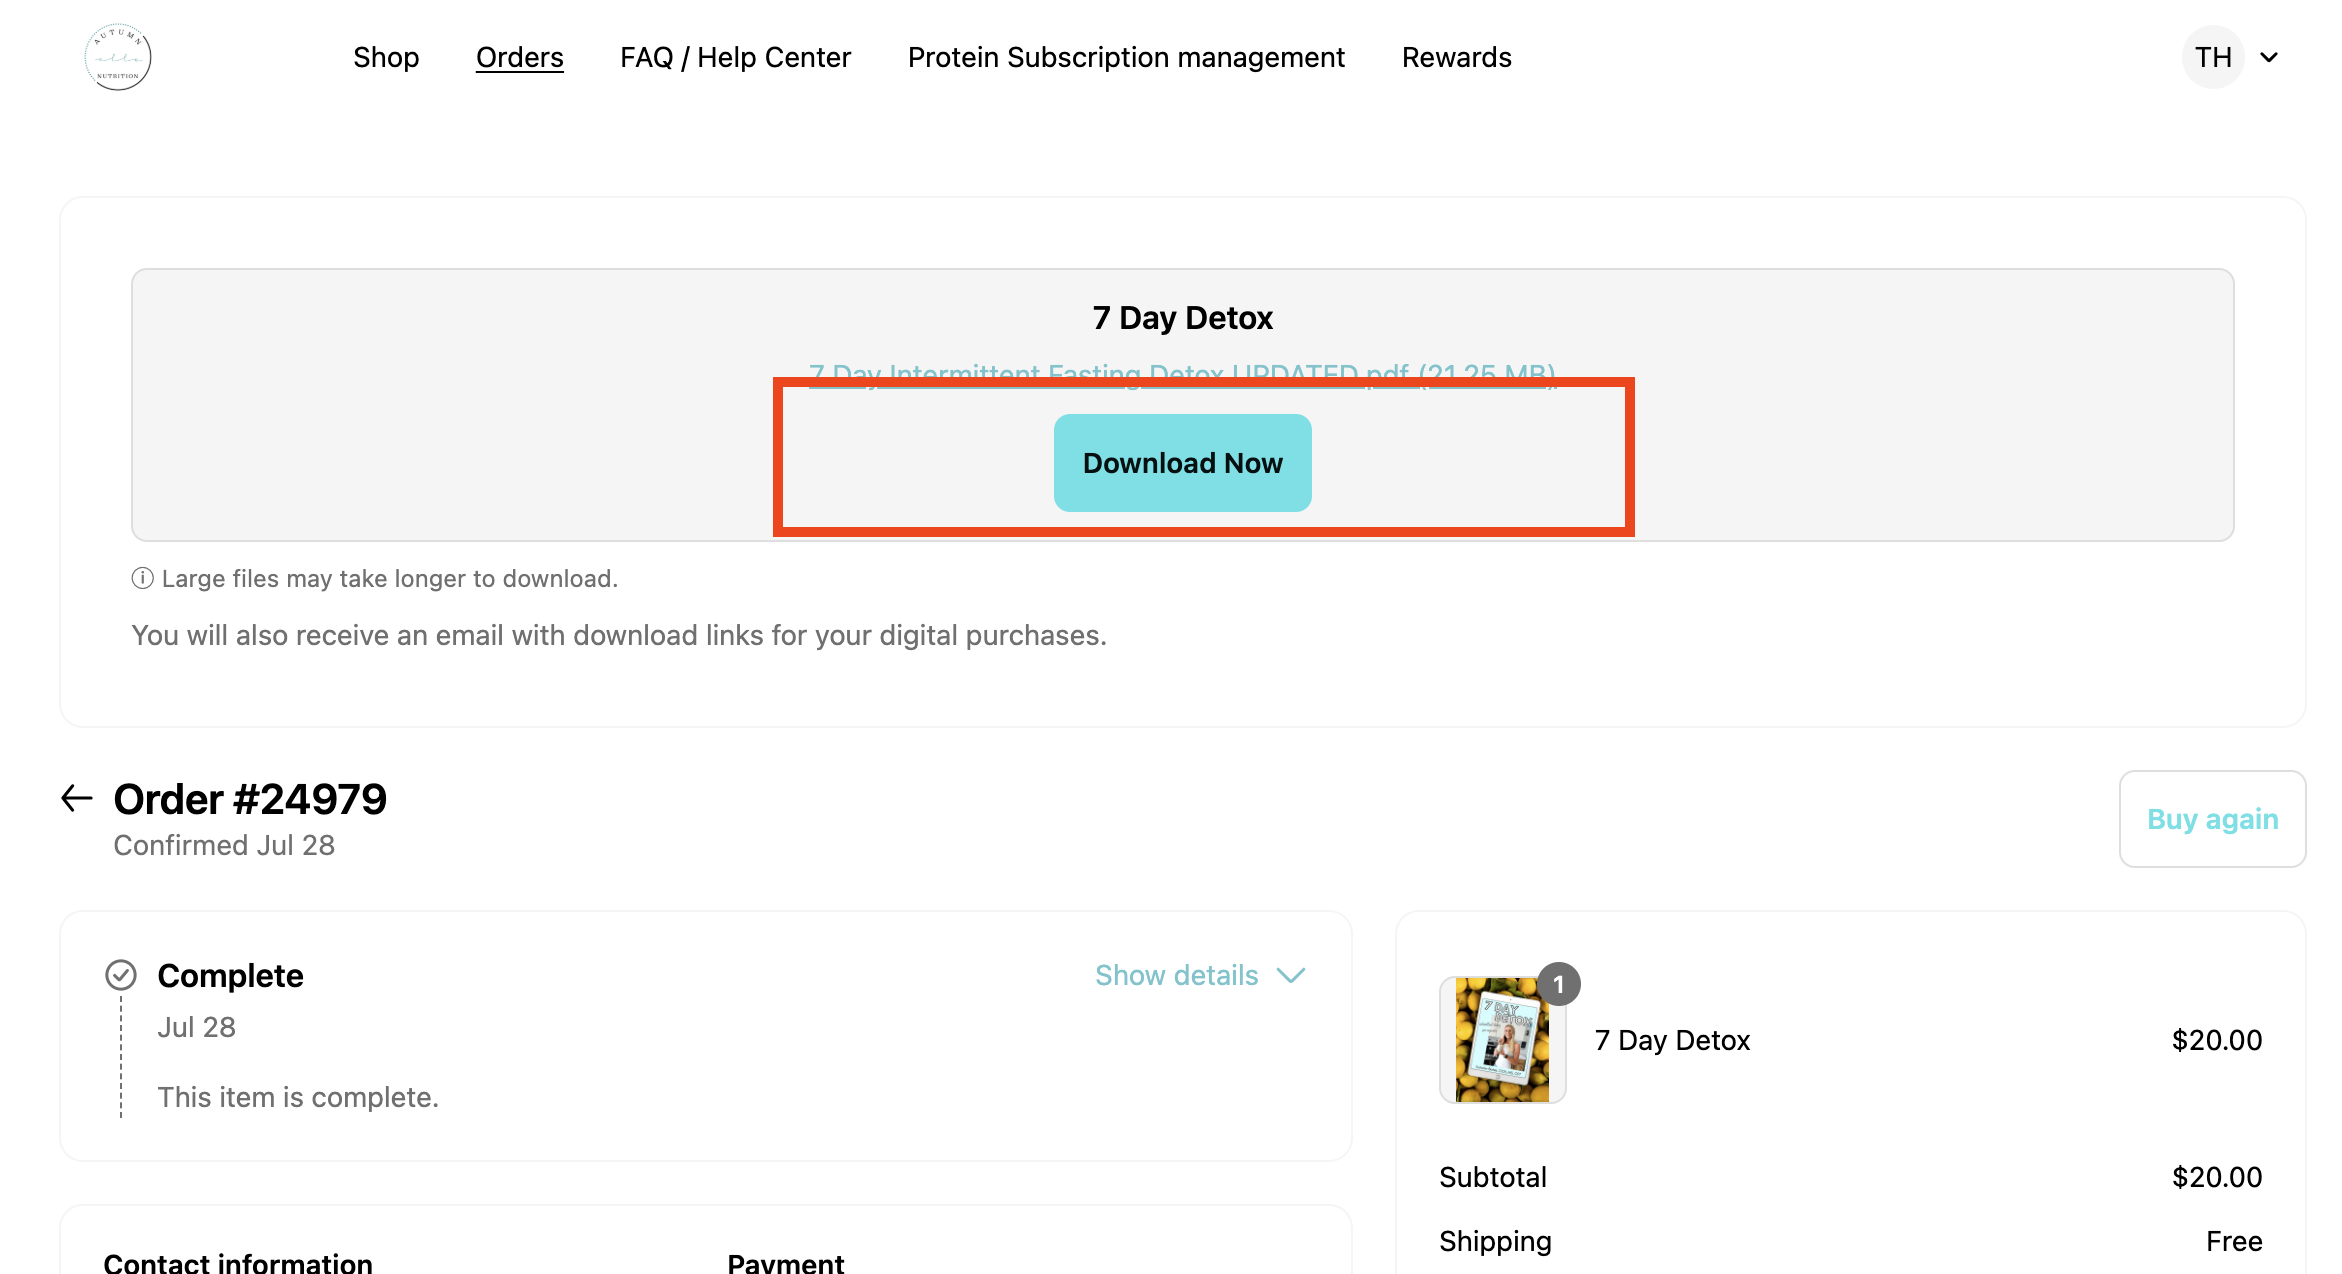
Task: Open the account dropdown chevron
Action: click(2269, 57)
